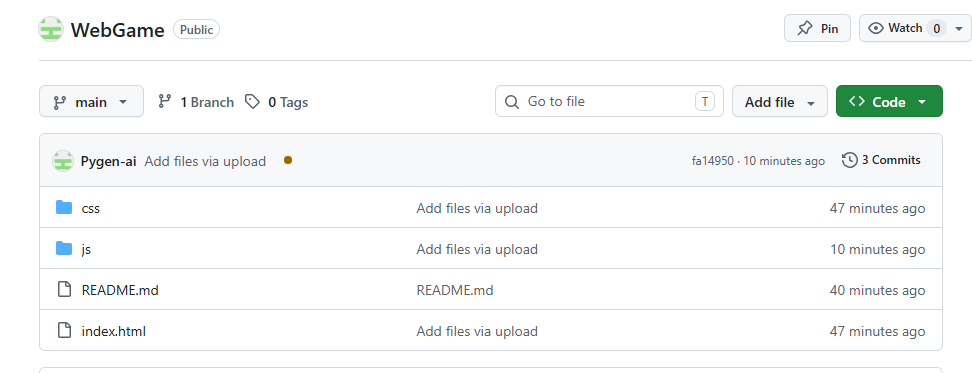Click the tag icon beside 0 Tags

252,102
